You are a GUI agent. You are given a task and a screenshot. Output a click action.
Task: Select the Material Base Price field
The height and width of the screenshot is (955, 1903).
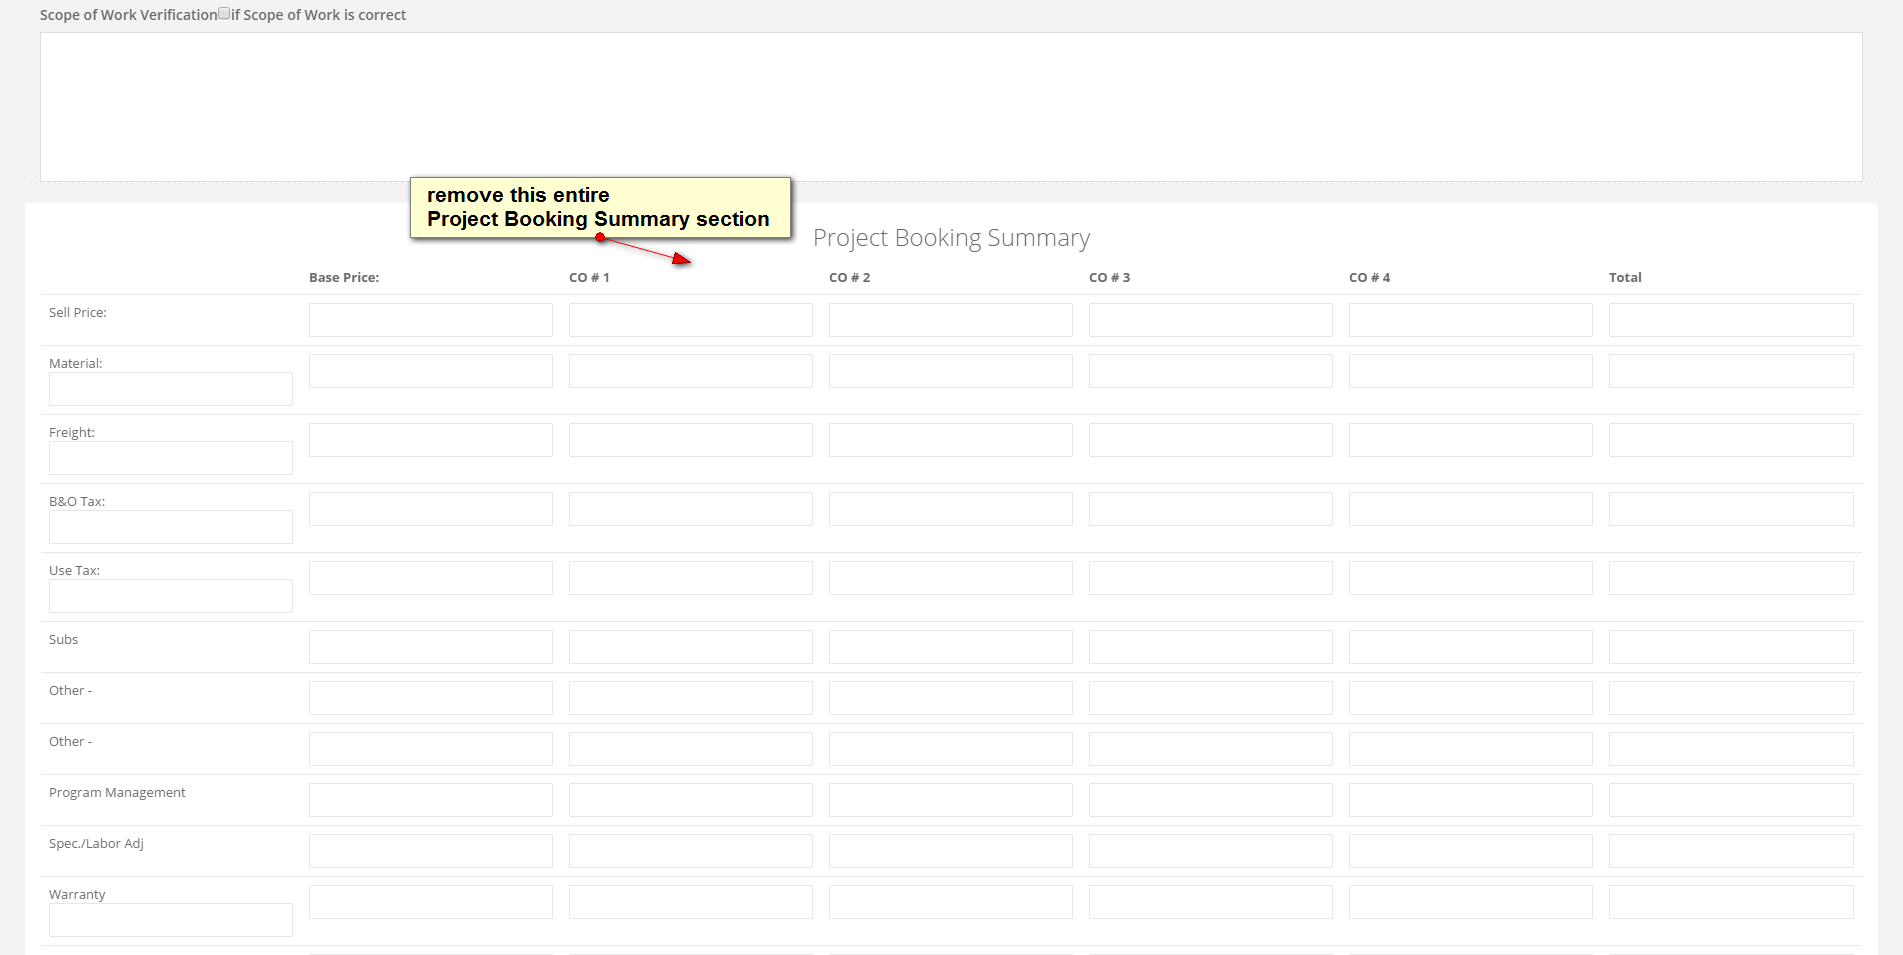click(431, 371)
